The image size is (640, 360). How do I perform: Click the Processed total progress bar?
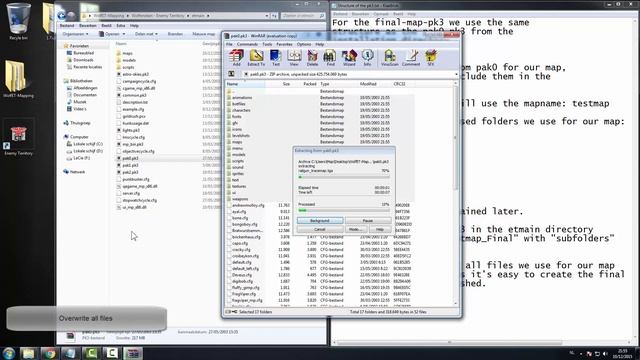[343, 210]
